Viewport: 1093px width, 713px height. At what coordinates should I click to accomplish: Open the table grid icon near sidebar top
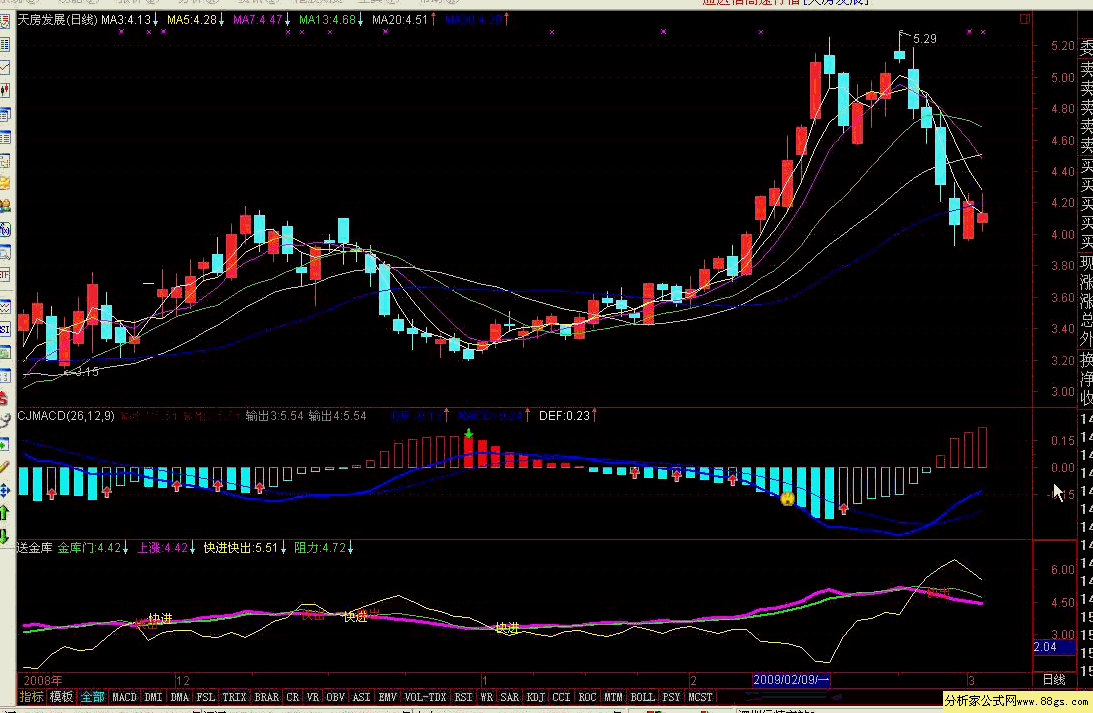(5, 44)
